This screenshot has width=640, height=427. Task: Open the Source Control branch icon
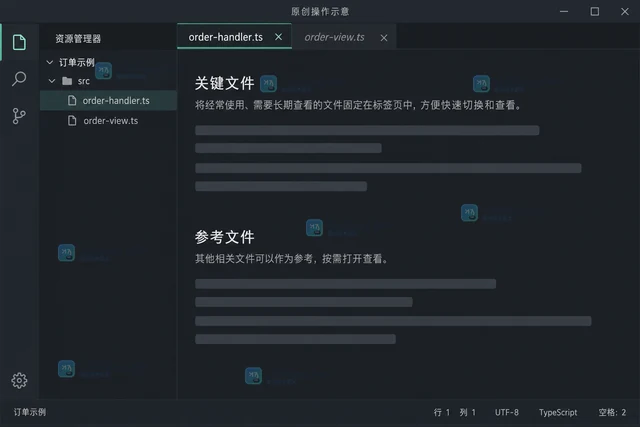(19, 116)
